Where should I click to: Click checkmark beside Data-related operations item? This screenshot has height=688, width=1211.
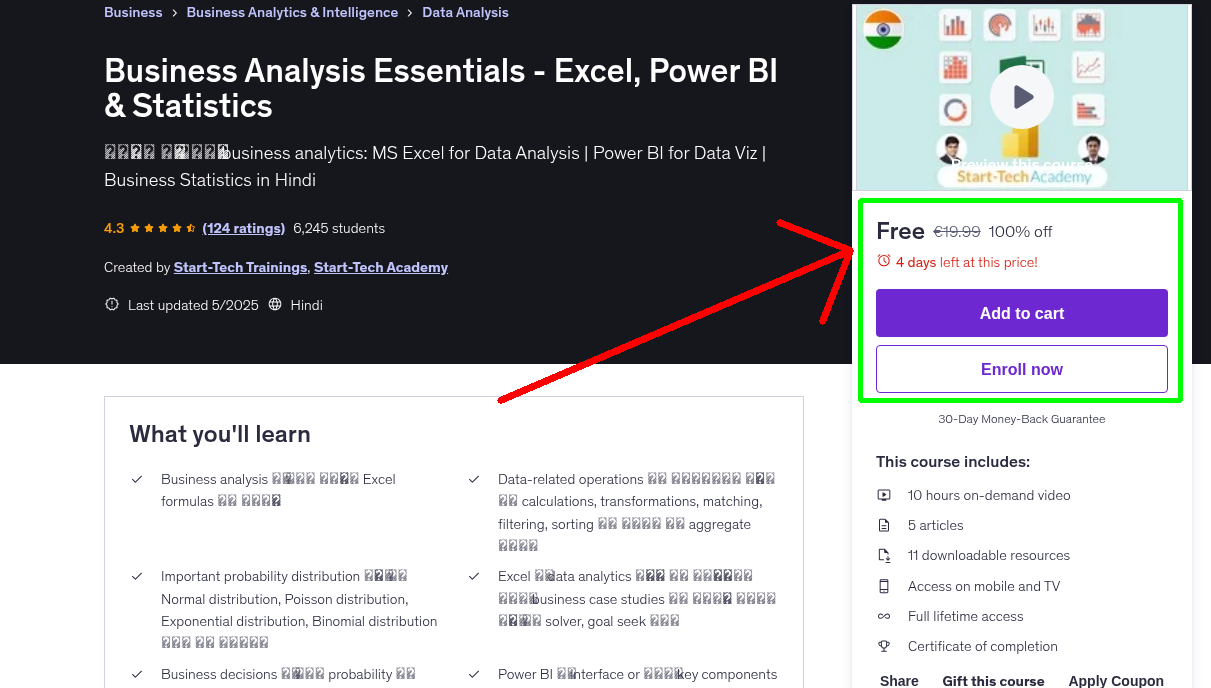474,479
